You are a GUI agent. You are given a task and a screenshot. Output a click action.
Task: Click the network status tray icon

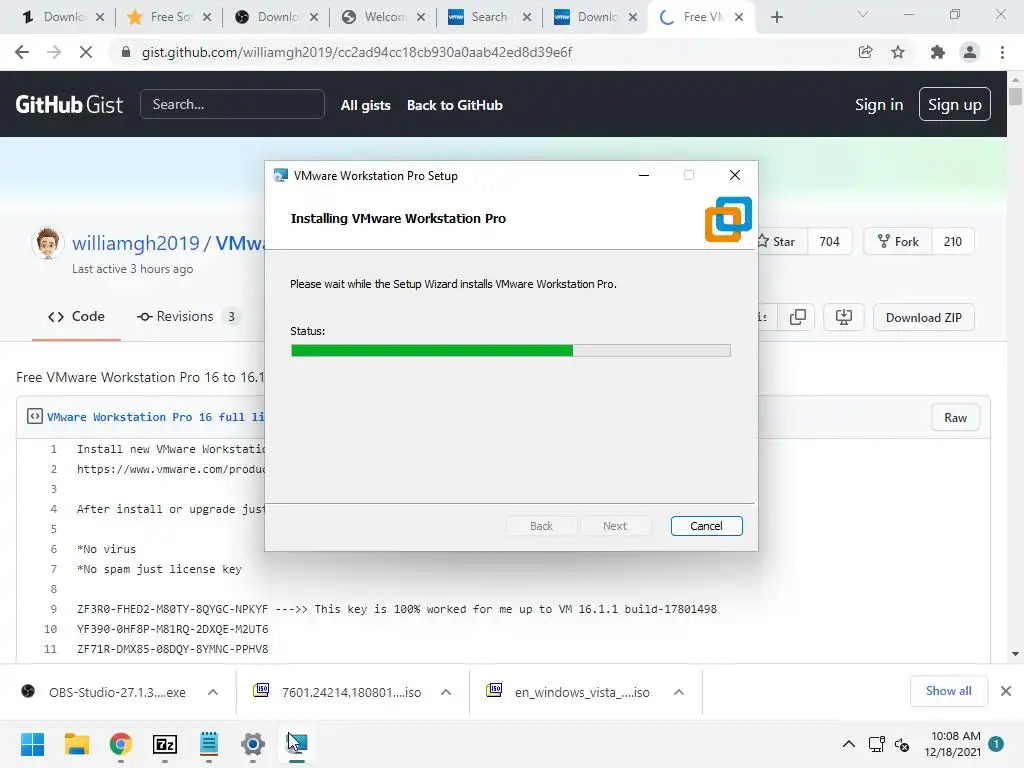click(x=876, y=744)
